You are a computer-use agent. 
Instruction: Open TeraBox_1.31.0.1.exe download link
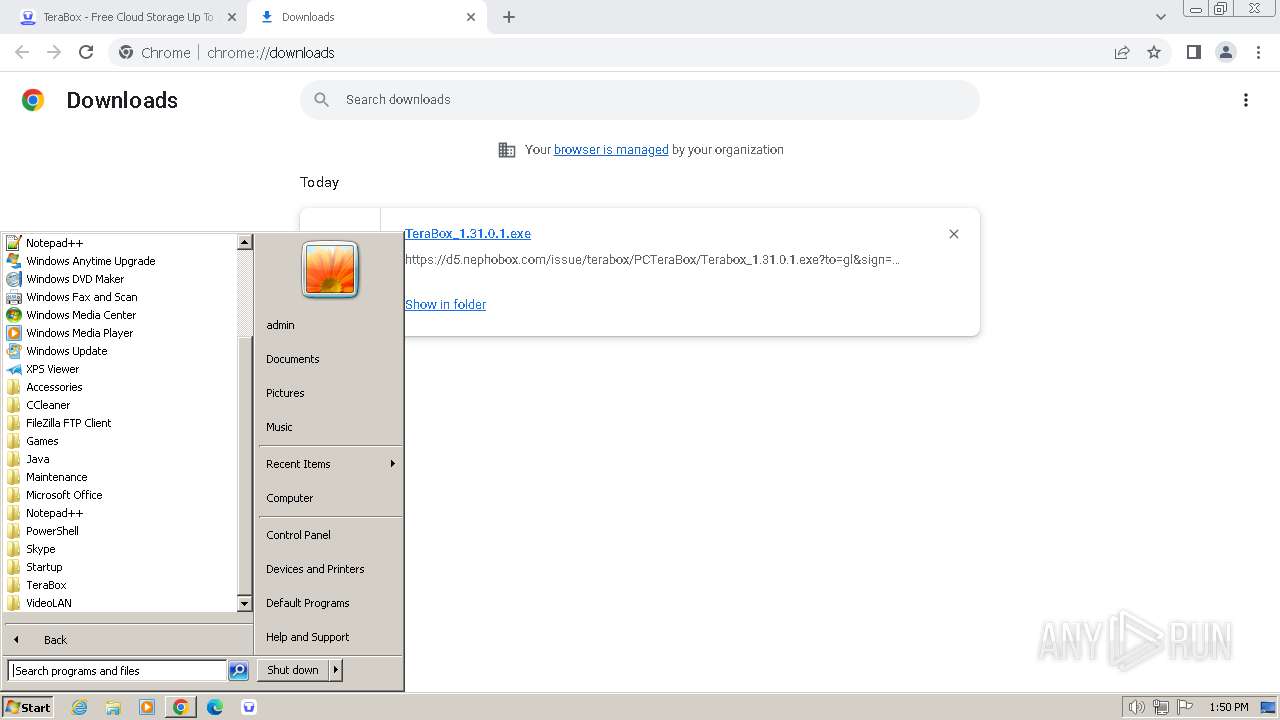click(x=468, y=234)
